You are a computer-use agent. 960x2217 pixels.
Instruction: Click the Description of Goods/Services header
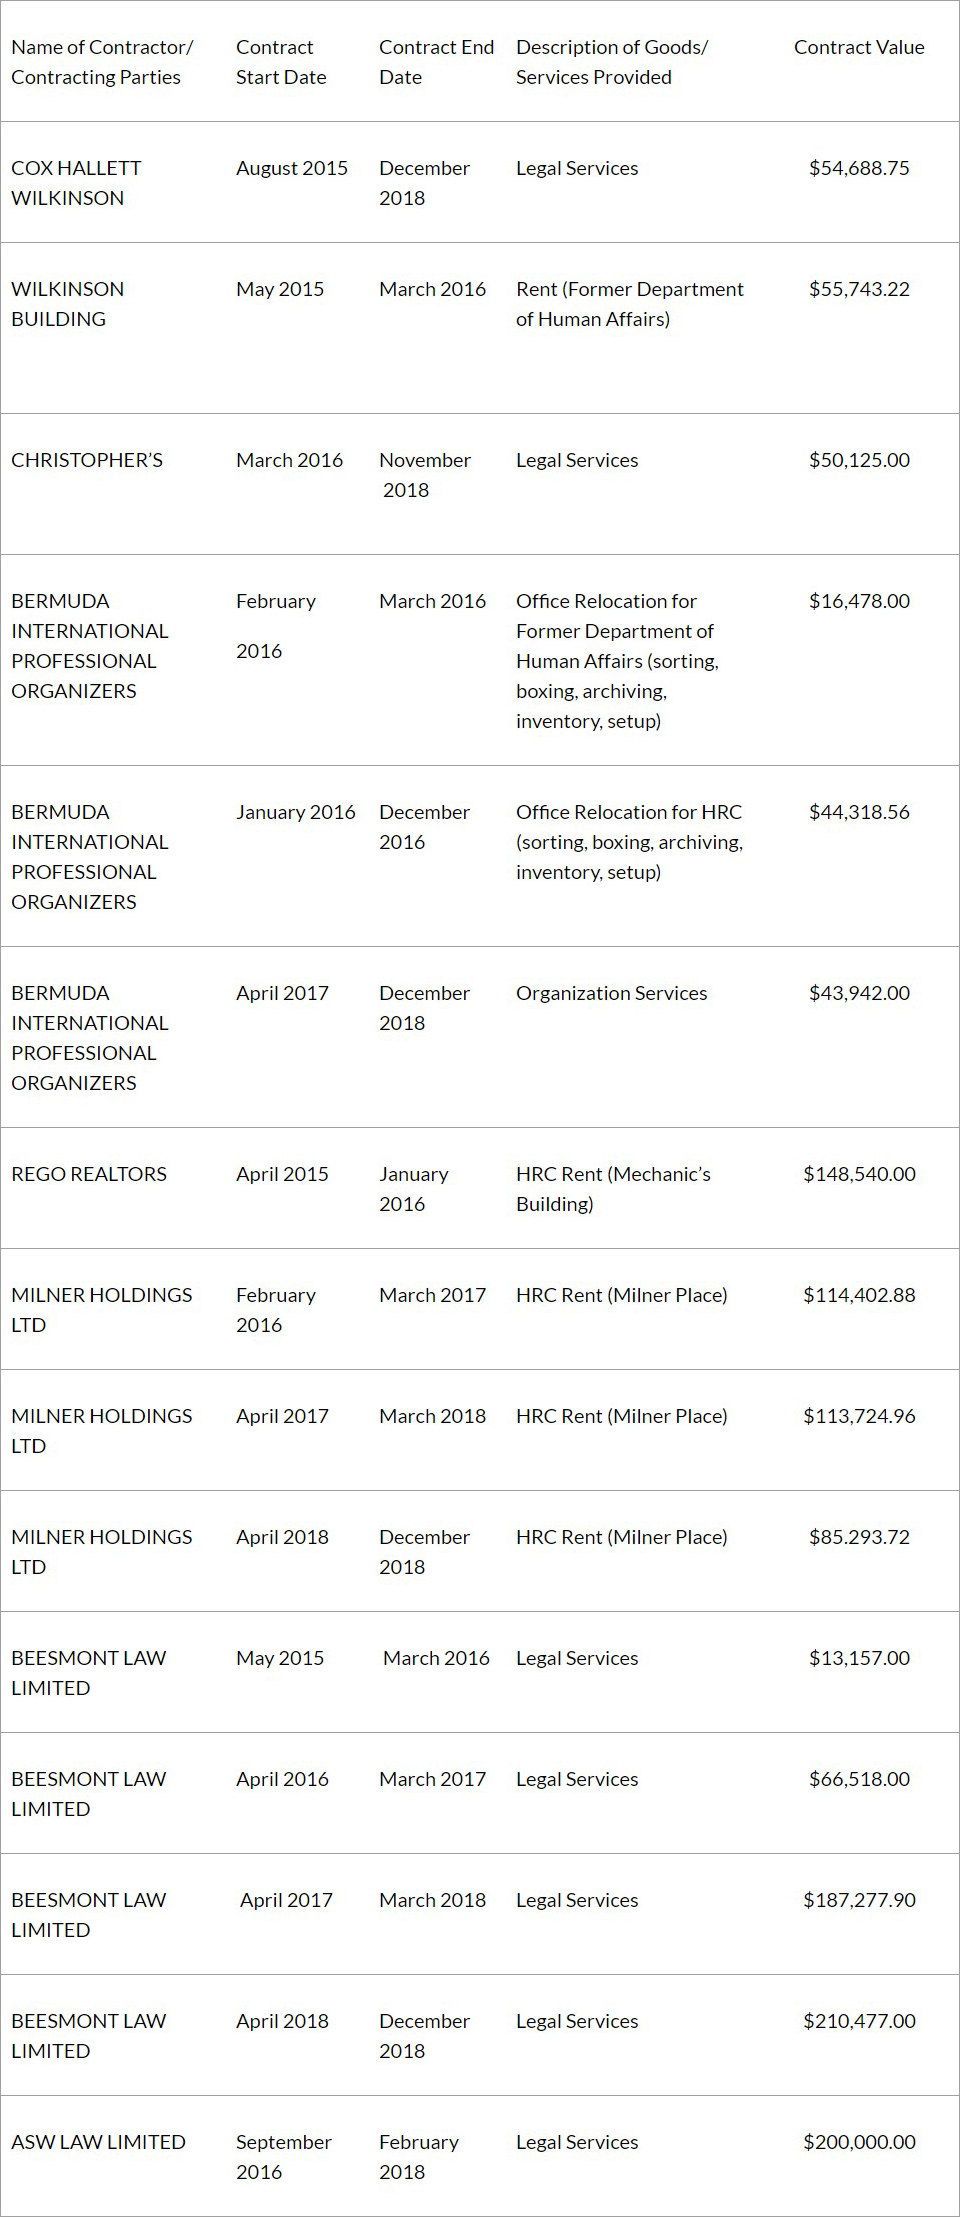(612, 62)
